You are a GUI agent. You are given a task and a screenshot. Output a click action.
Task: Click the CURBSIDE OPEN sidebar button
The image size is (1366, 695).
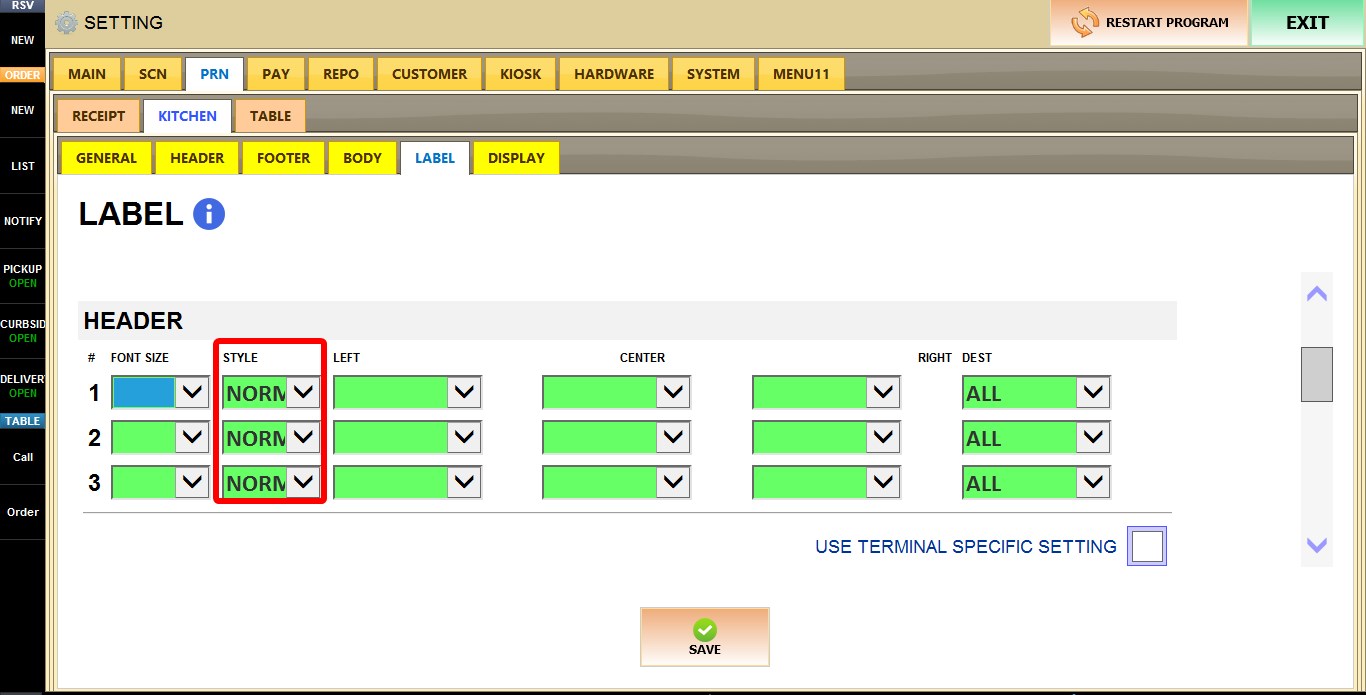coord(22,331)
